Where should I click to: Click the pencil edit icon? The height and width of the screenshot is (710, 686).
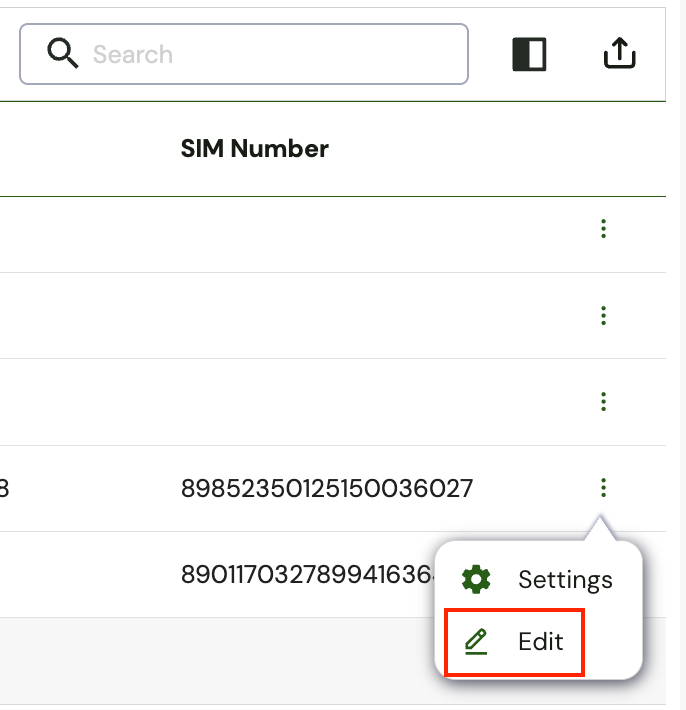click(476, 642)
